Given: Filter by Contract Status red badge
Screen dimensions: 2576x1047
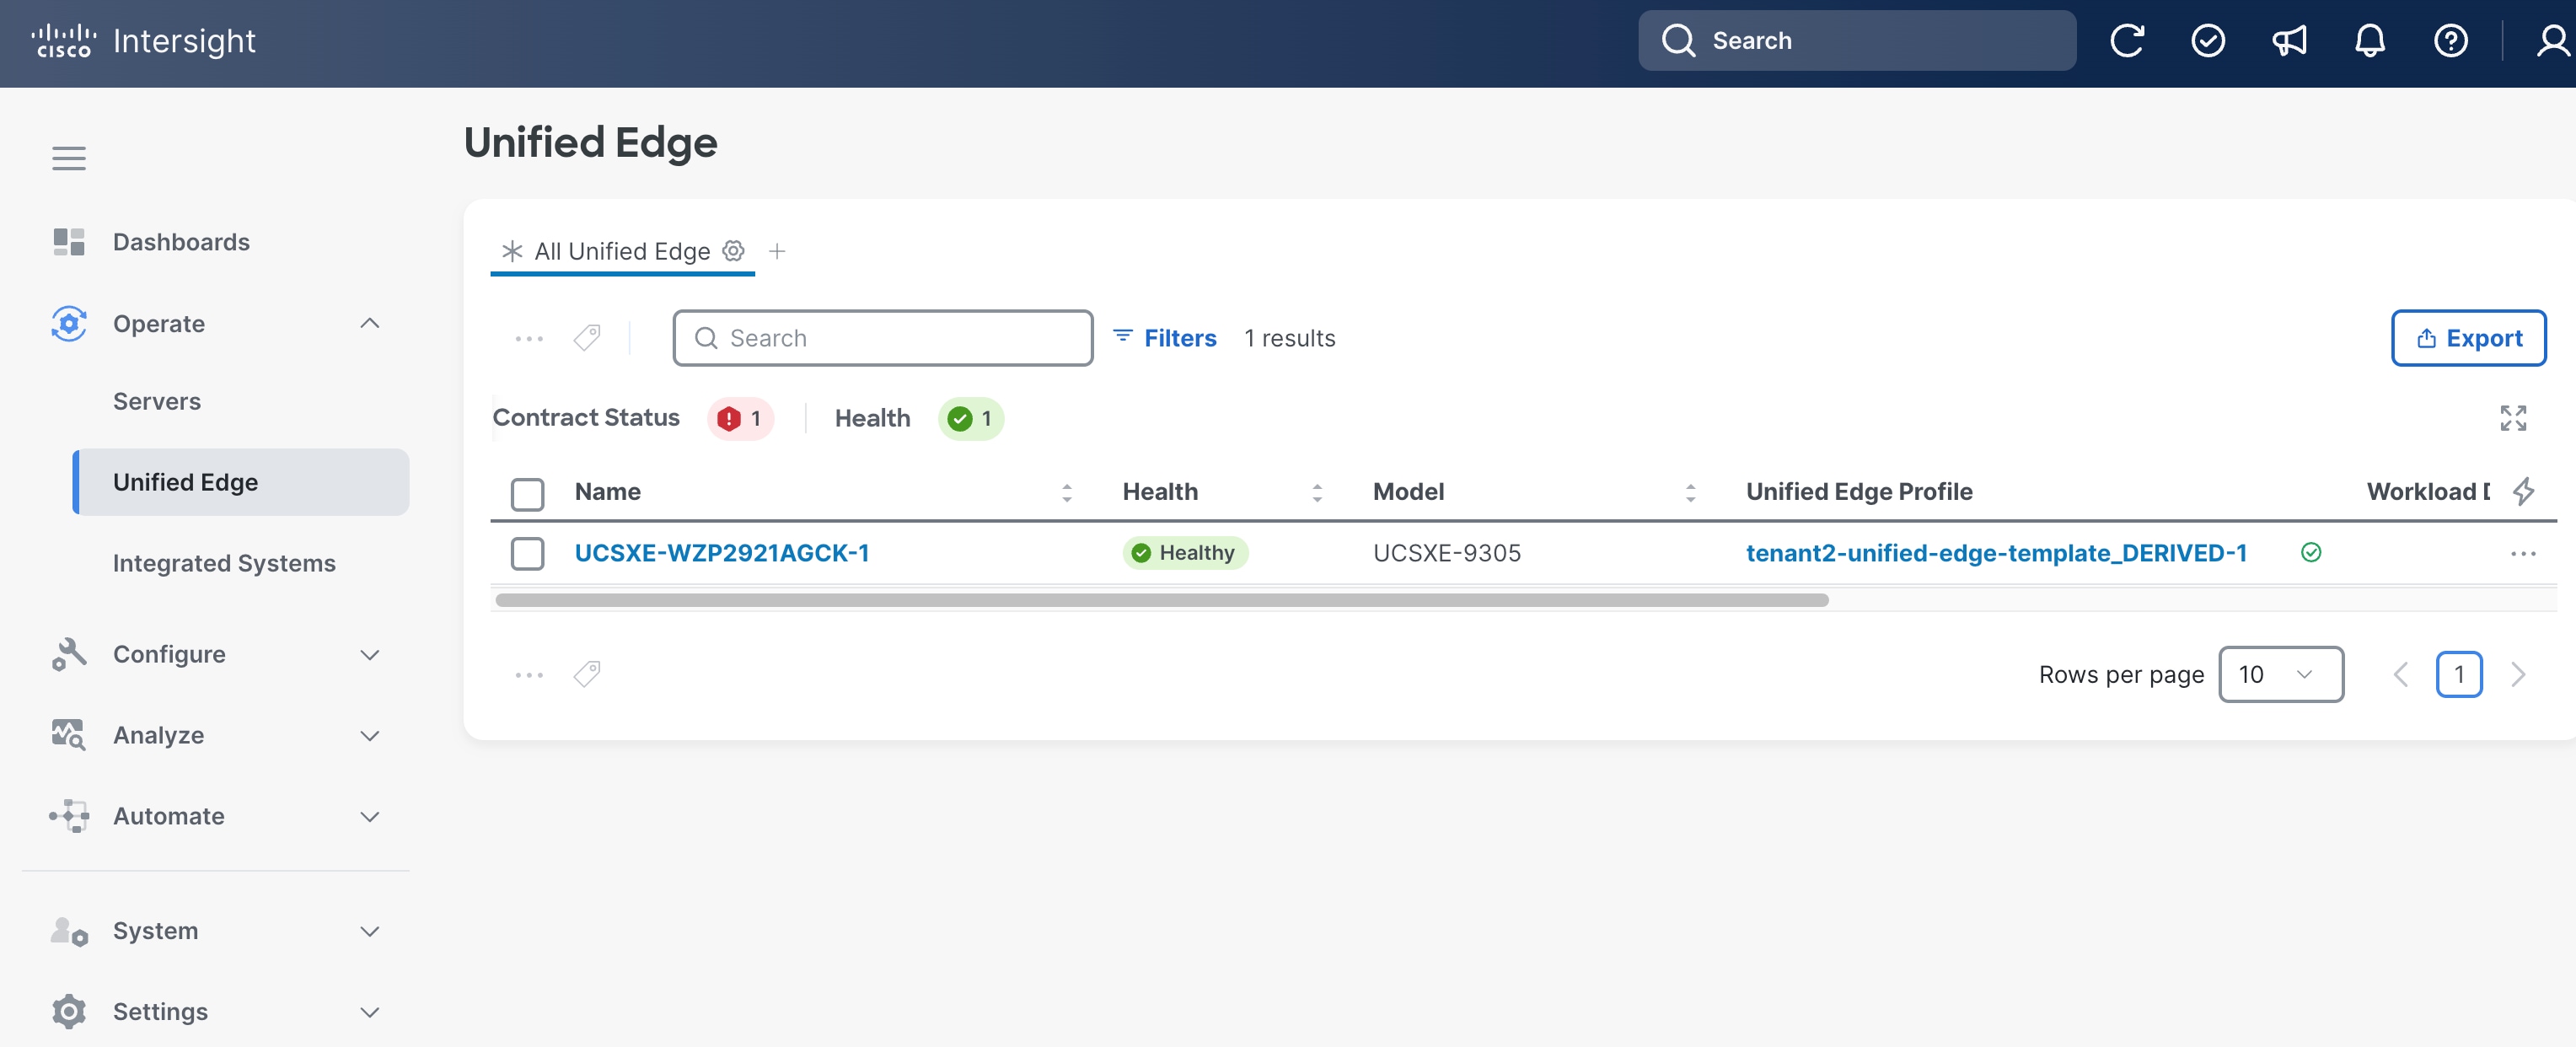Looking at the screenshot, I should [740, 418].
